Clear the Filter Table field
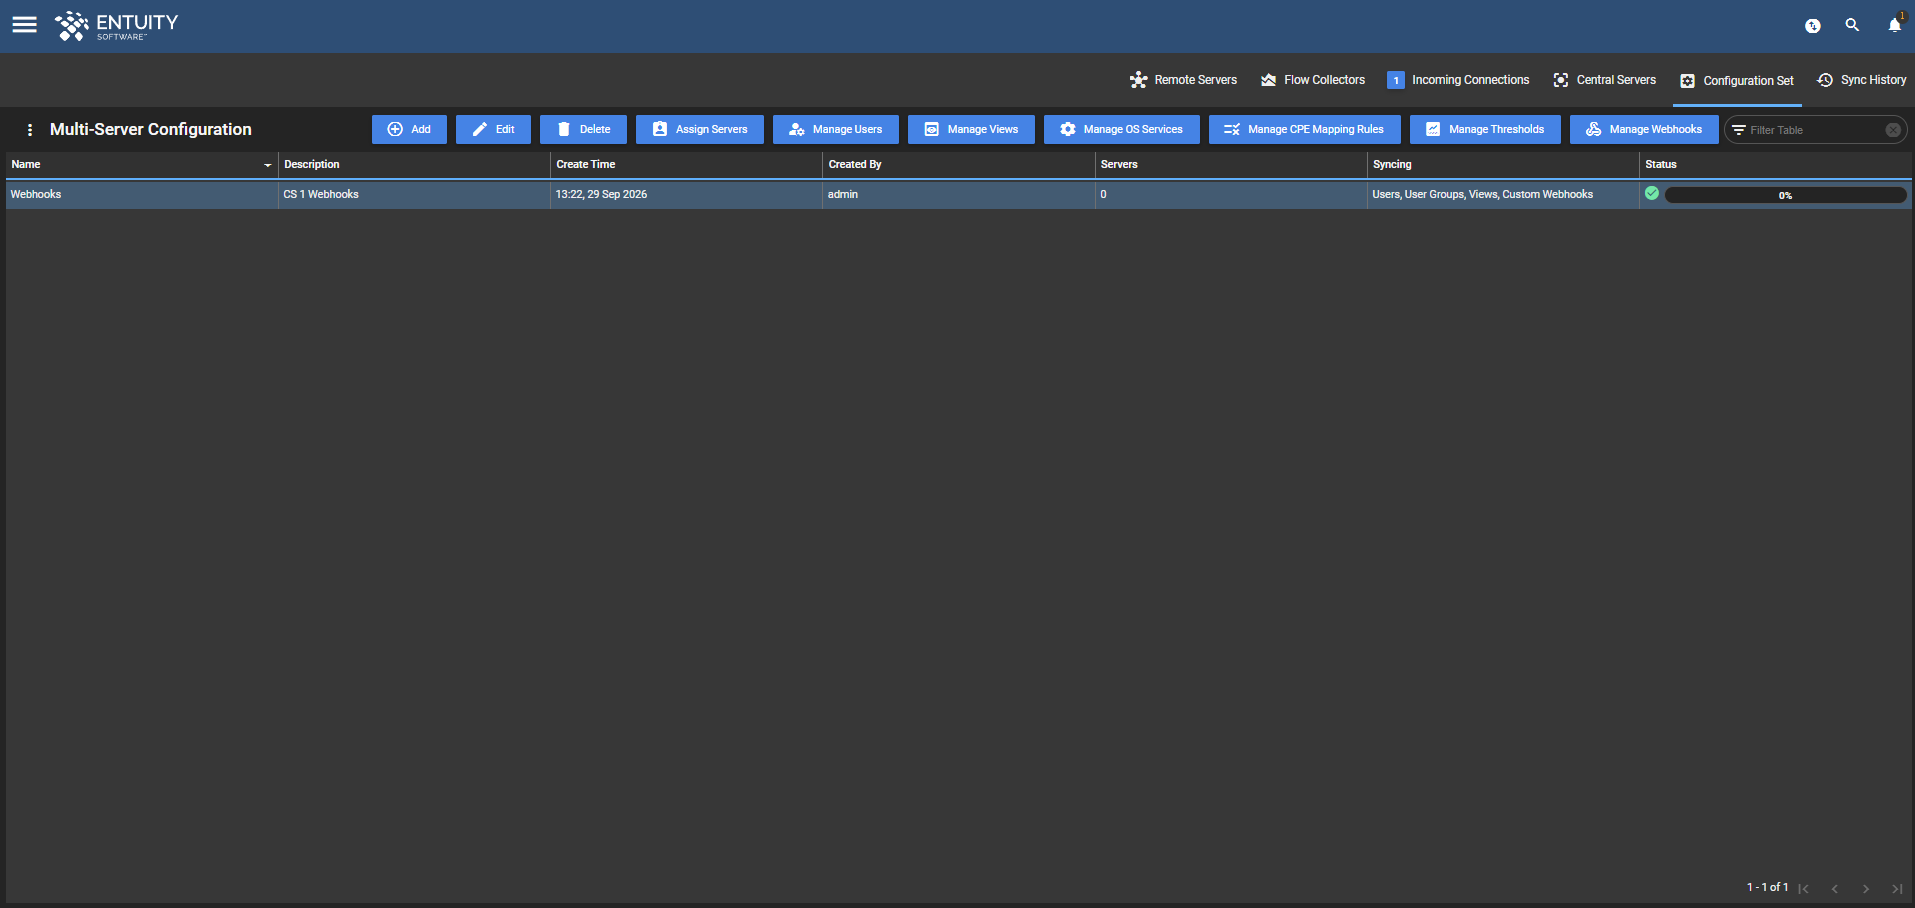The image size is (1915, 908). pos(1893,130)
